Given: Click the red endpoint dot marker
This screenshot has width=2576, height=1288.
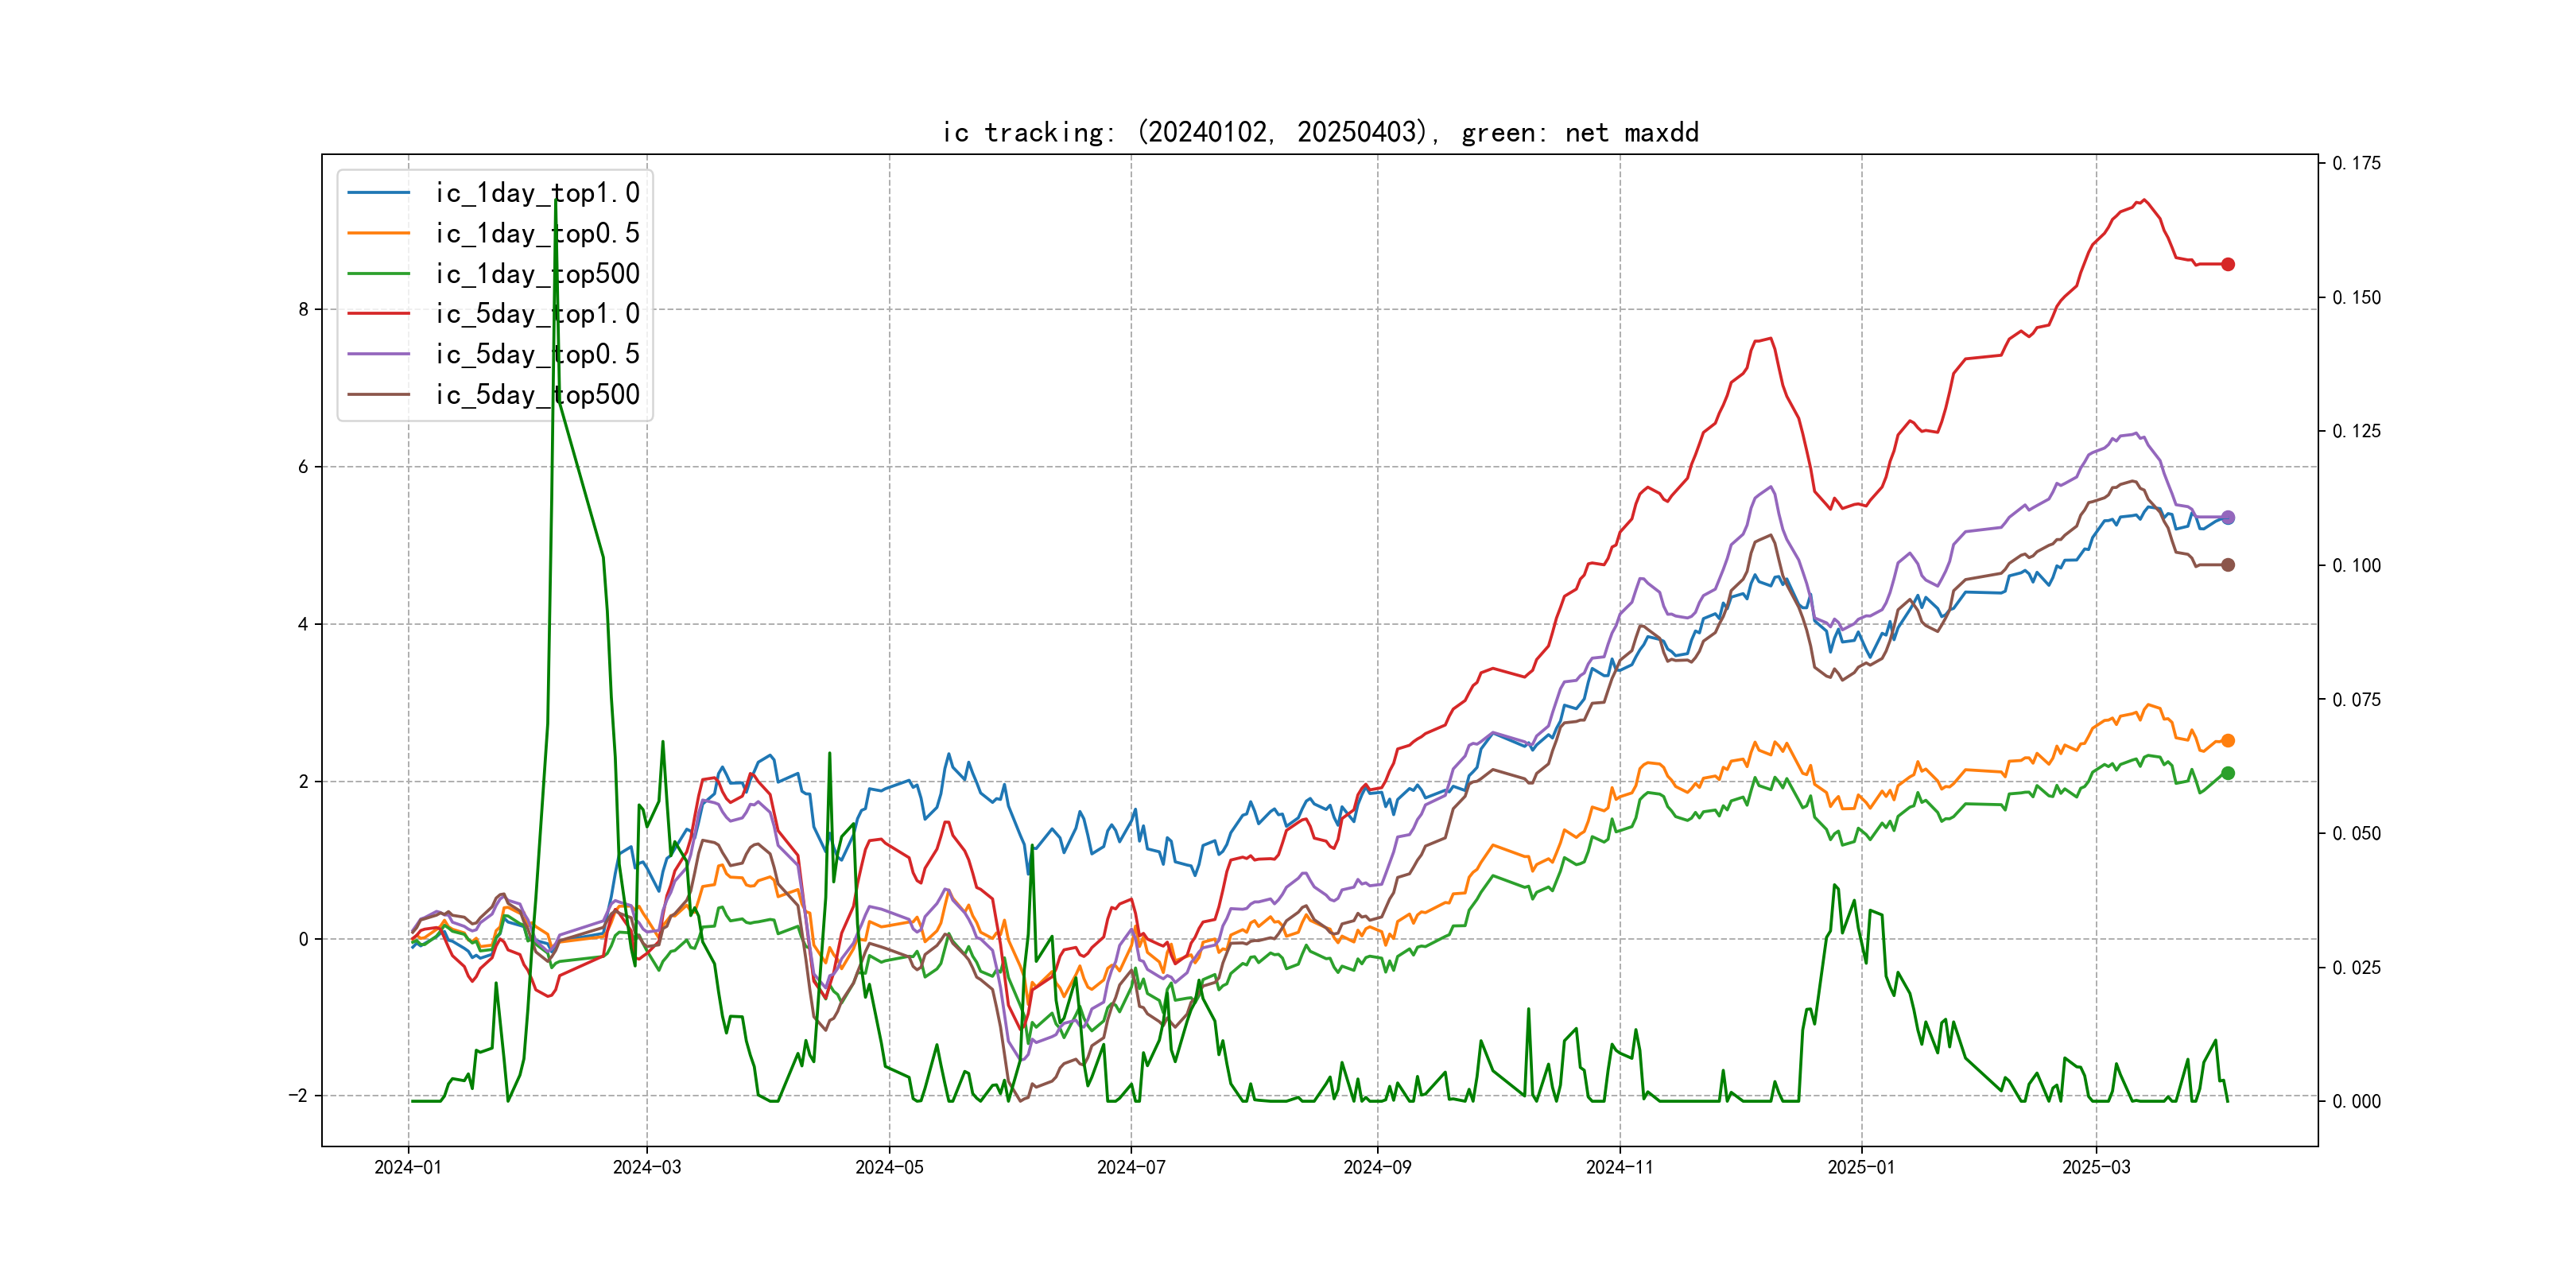Looking at the screenshot, I should tap(2227, 264).
